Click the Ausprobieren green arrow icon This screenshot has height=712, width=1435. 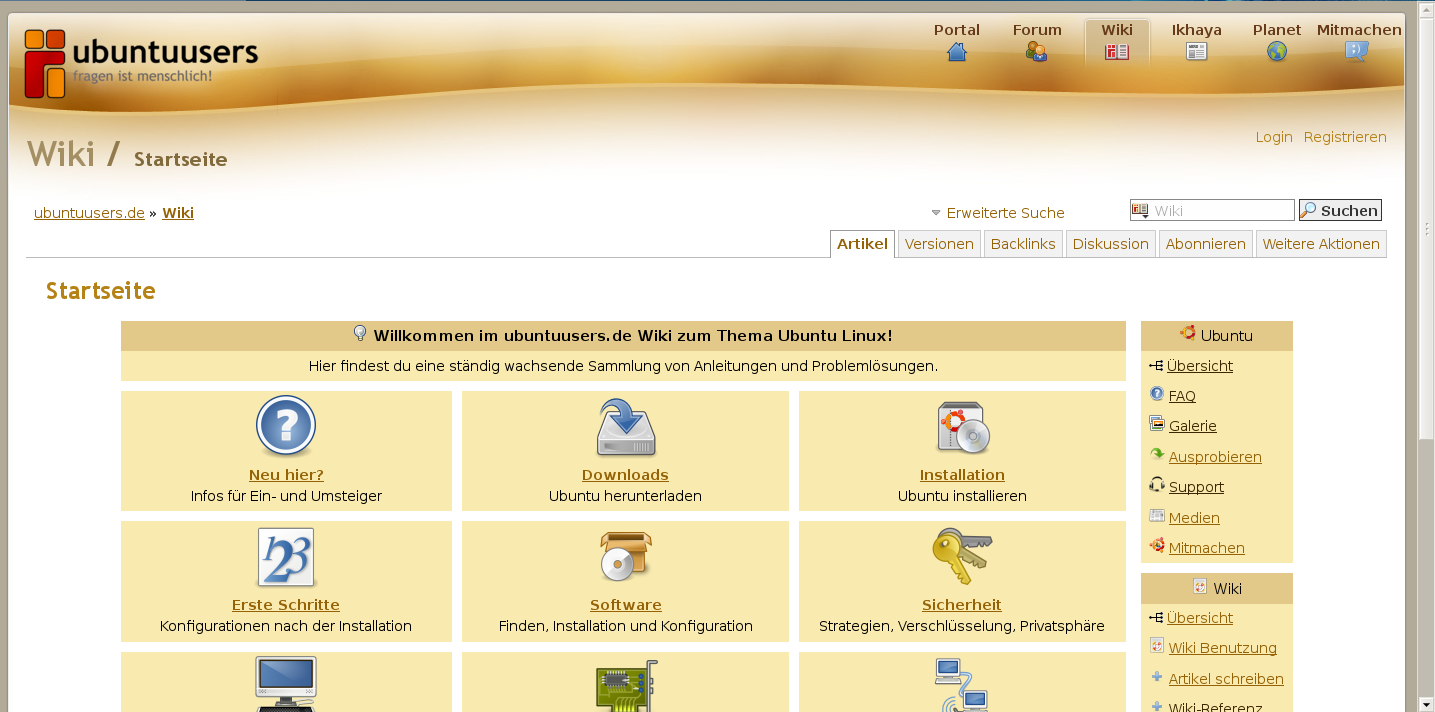click(1157, 455)
